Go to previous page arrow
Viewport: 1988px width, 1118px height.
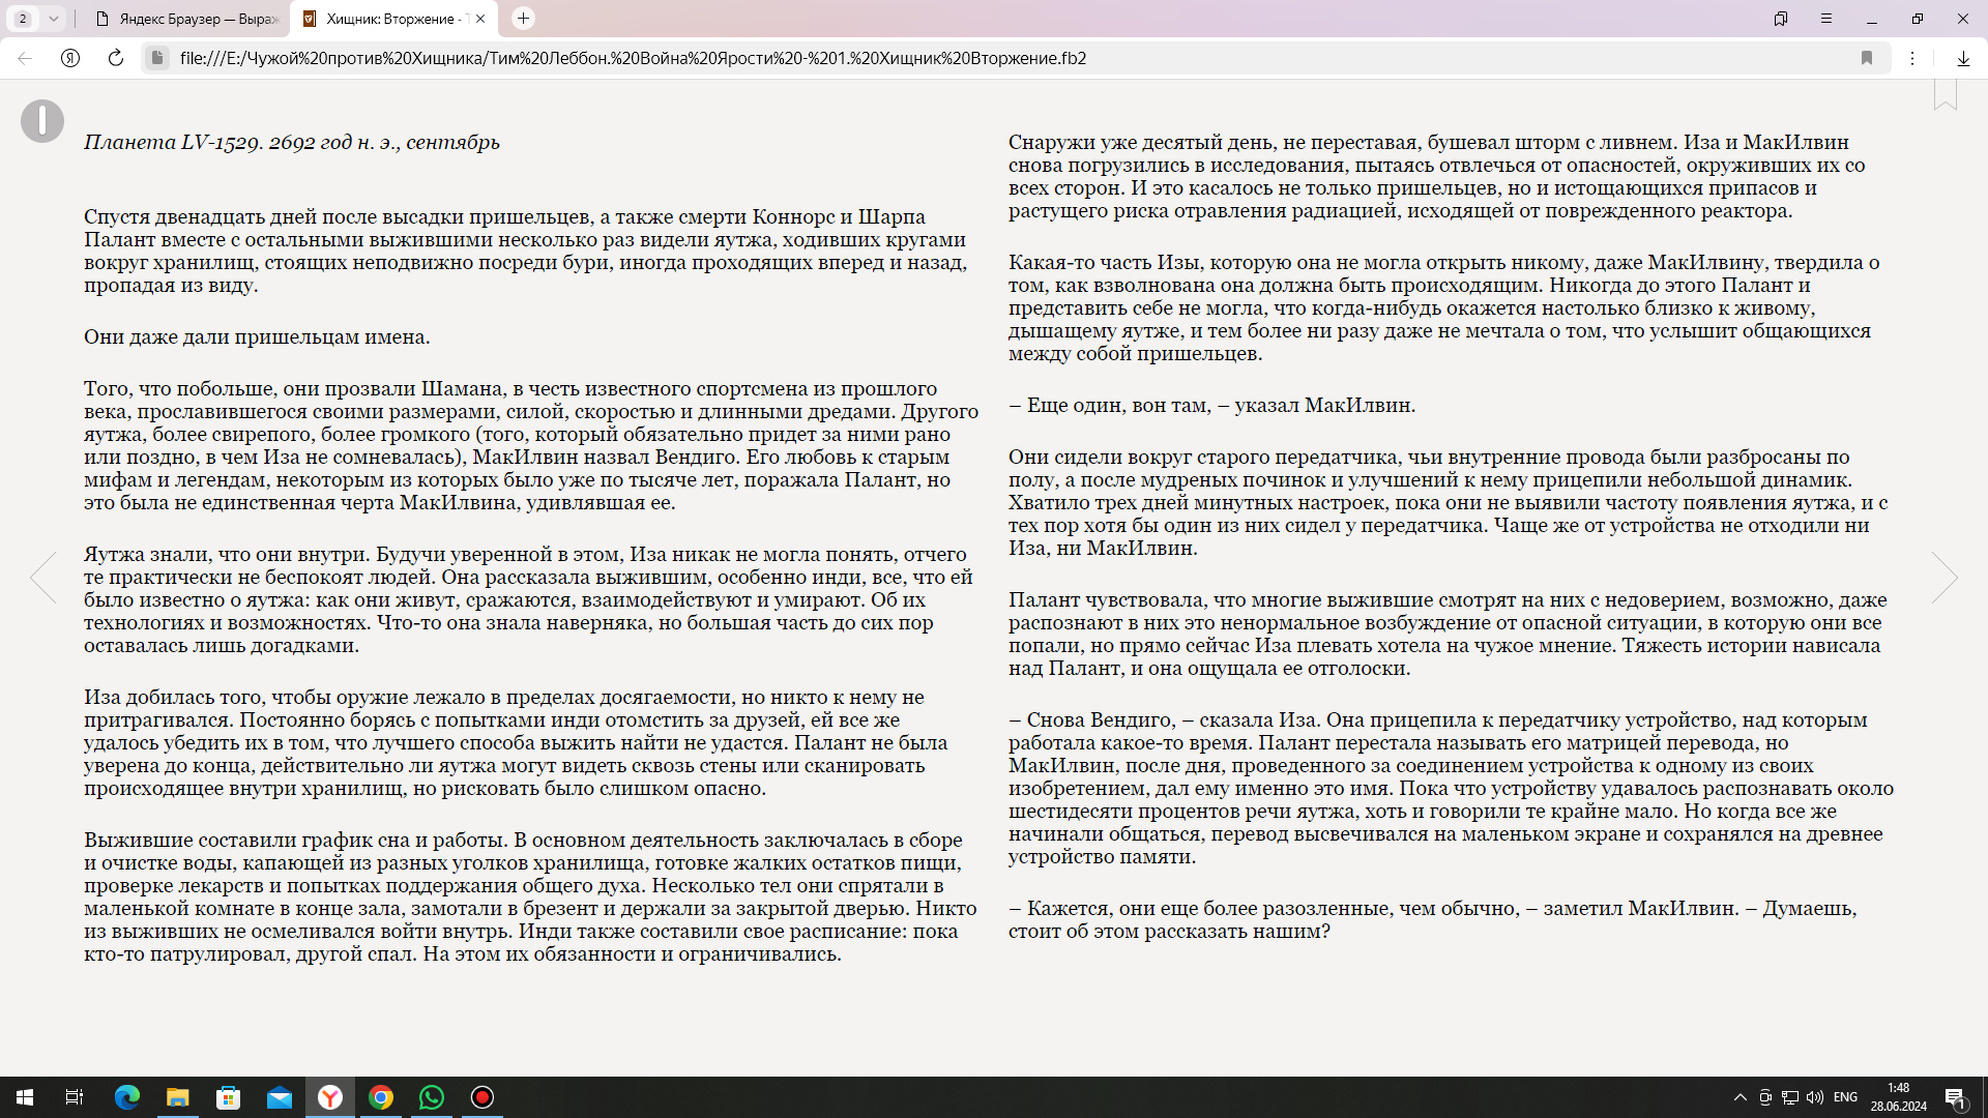pos(43,577)
